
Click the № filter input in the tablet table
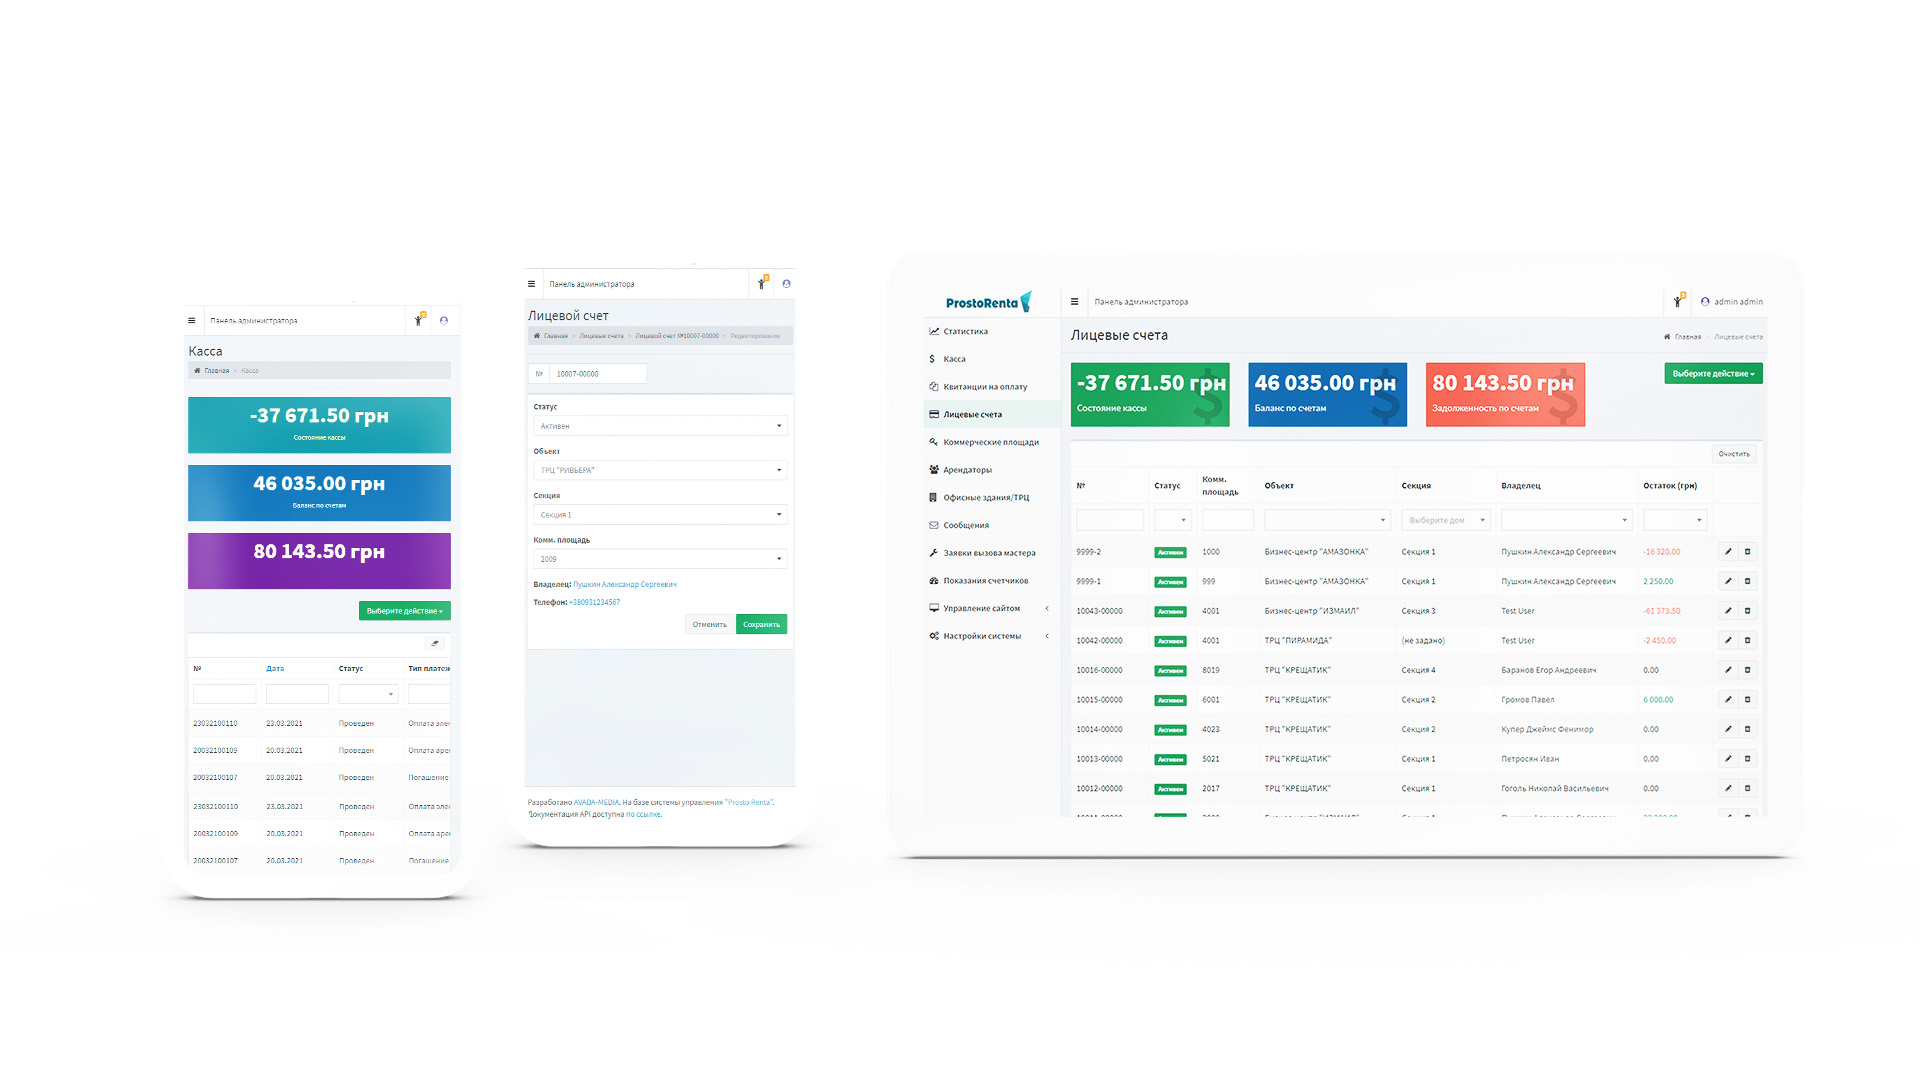click(1109, 520)
